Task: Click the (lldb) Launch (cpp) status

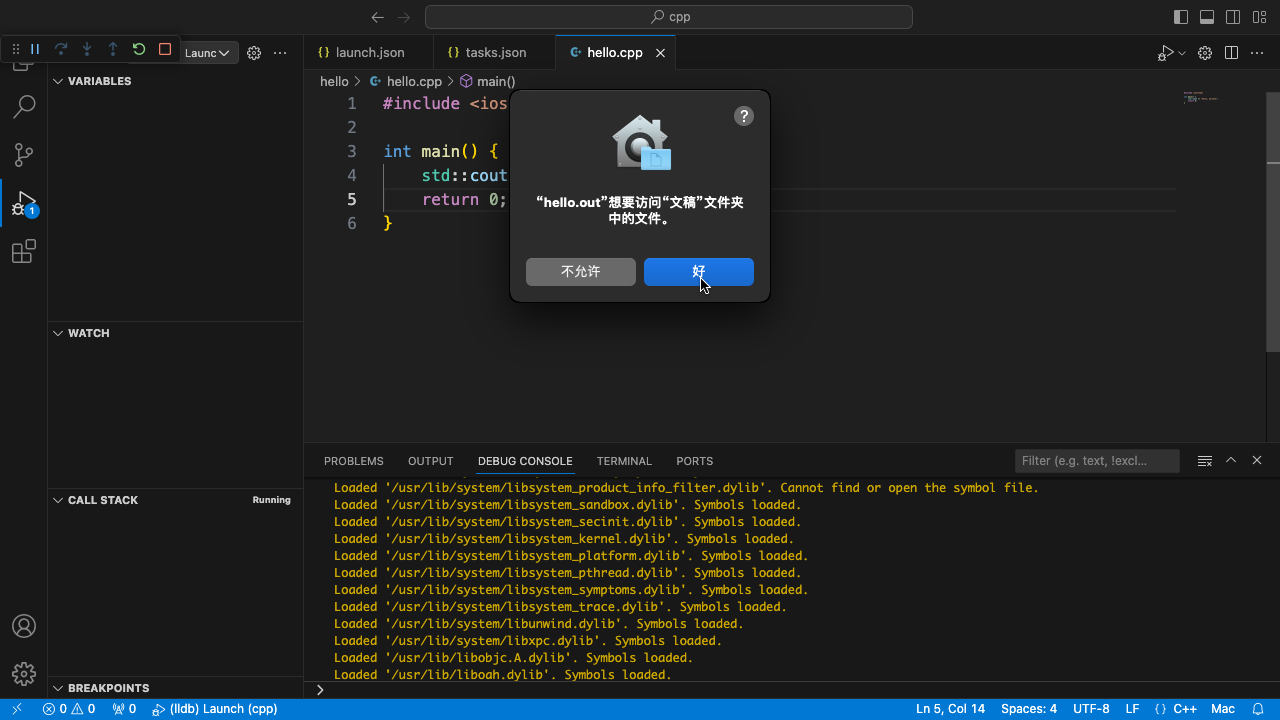Action: click(215, 709)
